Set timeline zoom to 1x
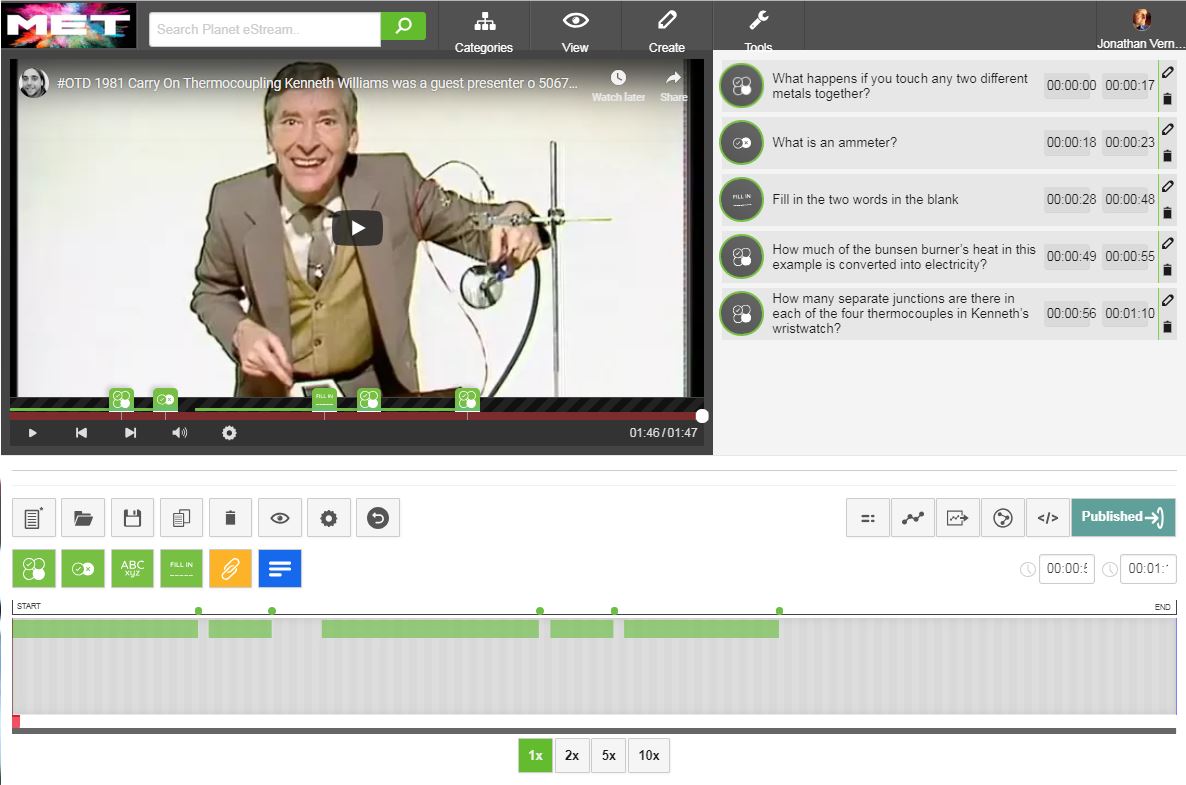This screenshot has height=785, width=1186. click(536, 756)
